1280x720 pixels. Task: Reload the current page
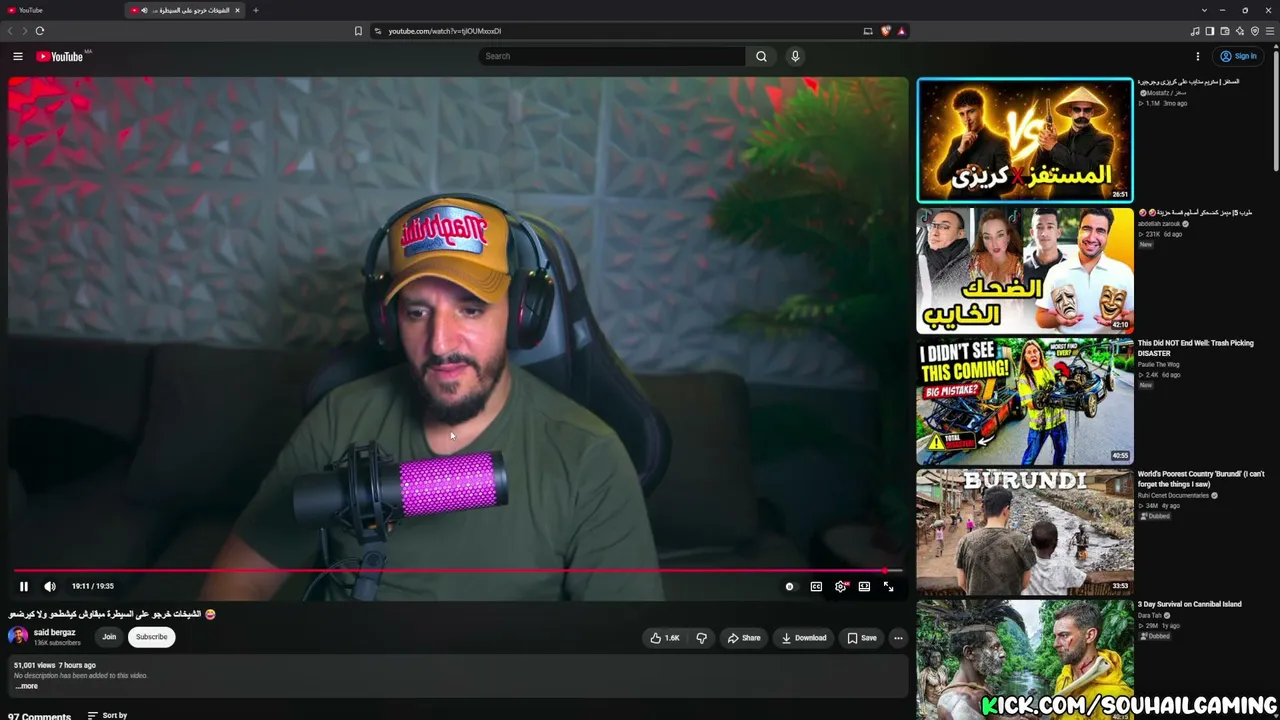click(x=40, y=31)
